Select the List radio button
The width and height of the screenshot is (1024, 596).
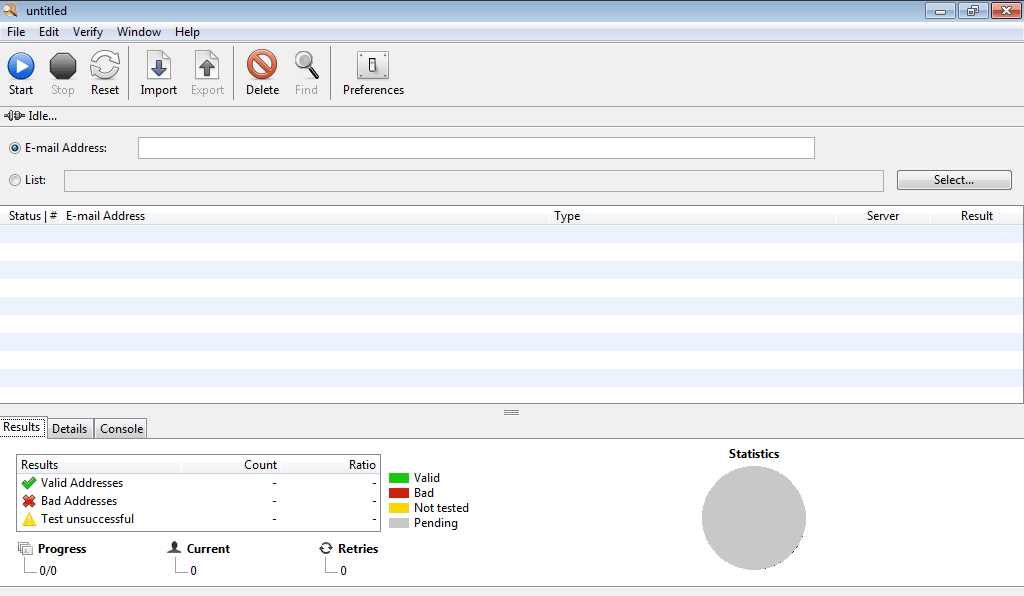coord(15,180)
